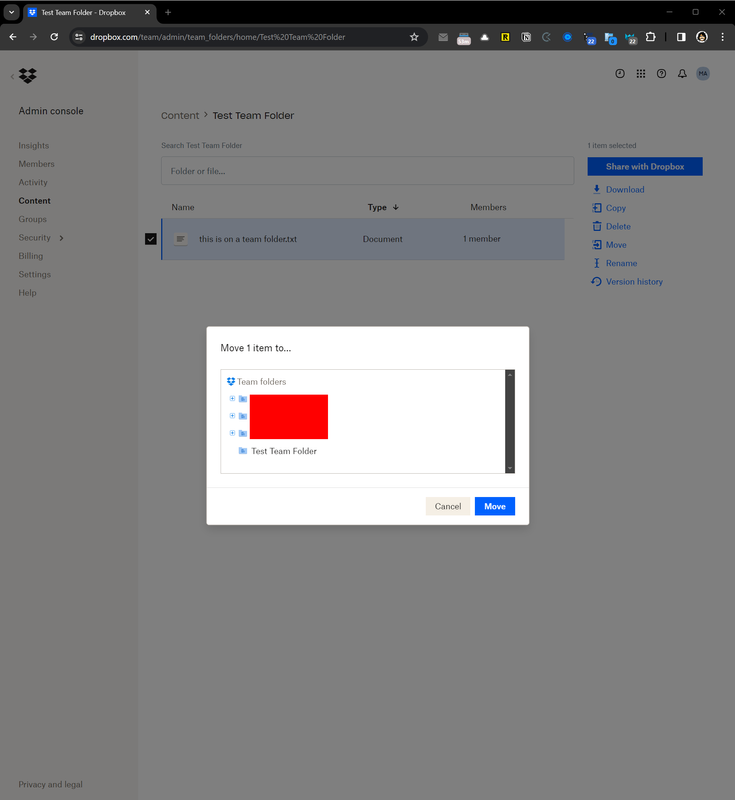Open Billing in admin sidebar
735x800 pixels.
pos(31,256)
